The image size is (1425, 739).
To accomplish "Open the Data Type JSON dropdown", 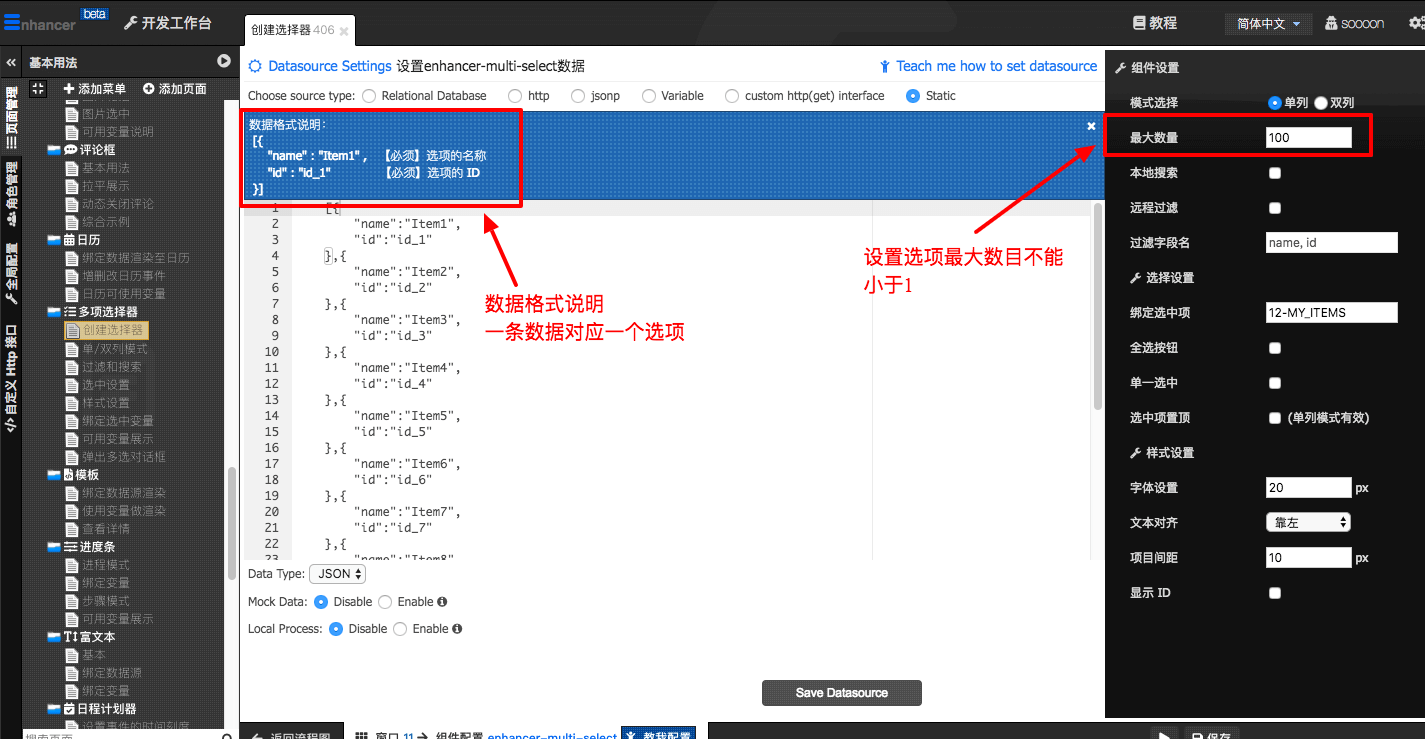I will [x=337, y=574].
